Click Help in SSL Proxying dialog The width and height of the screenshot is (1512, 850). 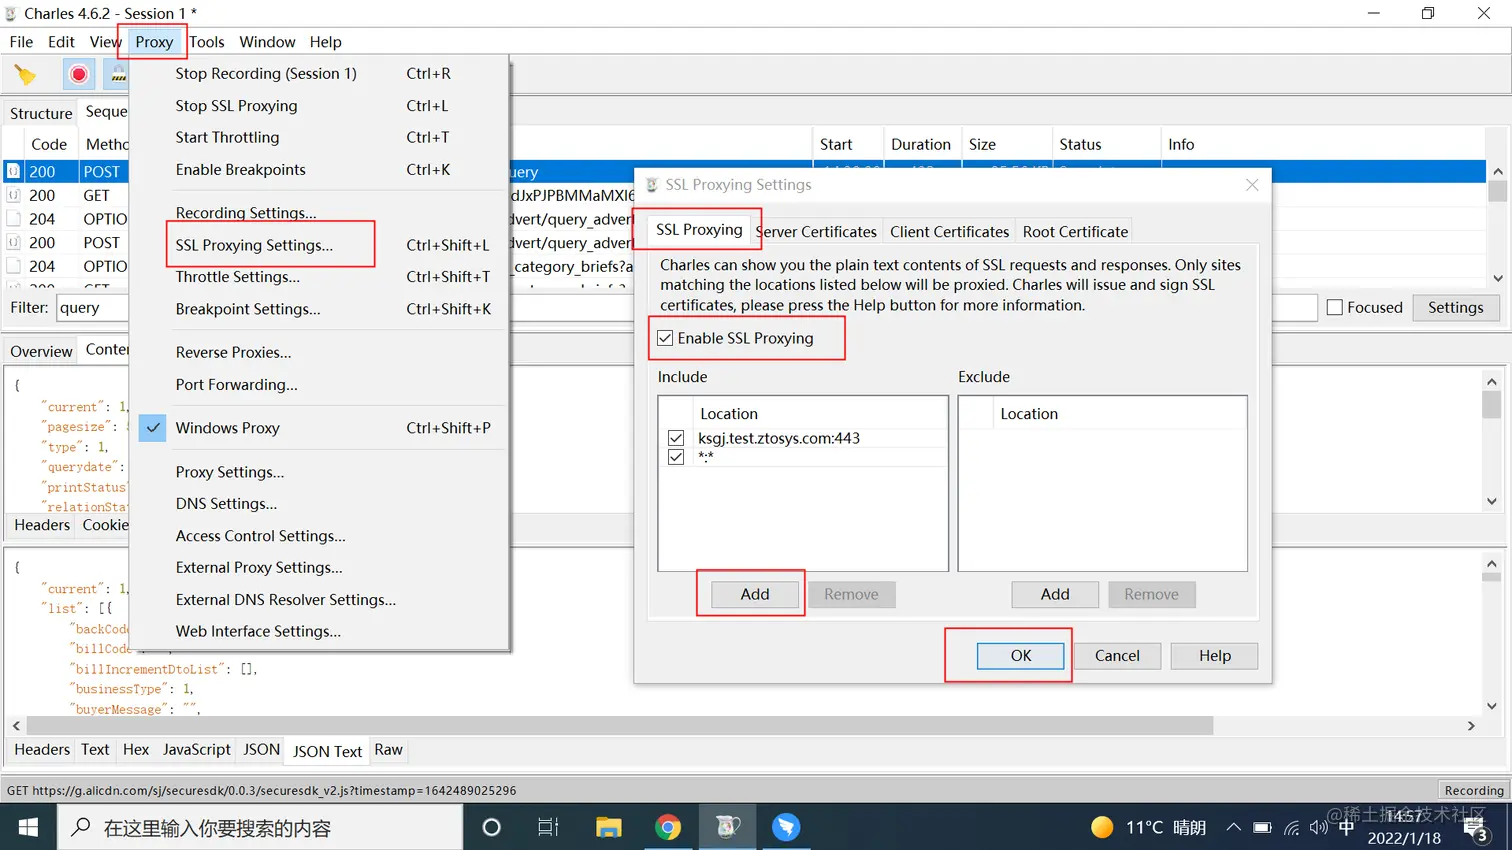[1215, 655]
